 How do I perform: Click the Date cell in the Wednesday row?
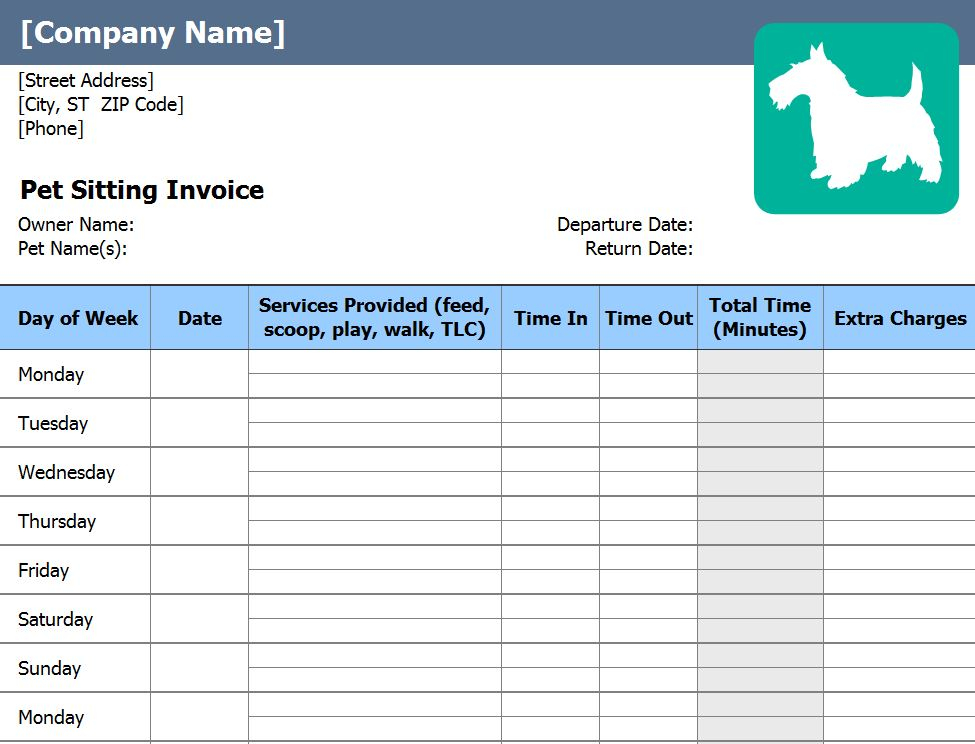200,472
